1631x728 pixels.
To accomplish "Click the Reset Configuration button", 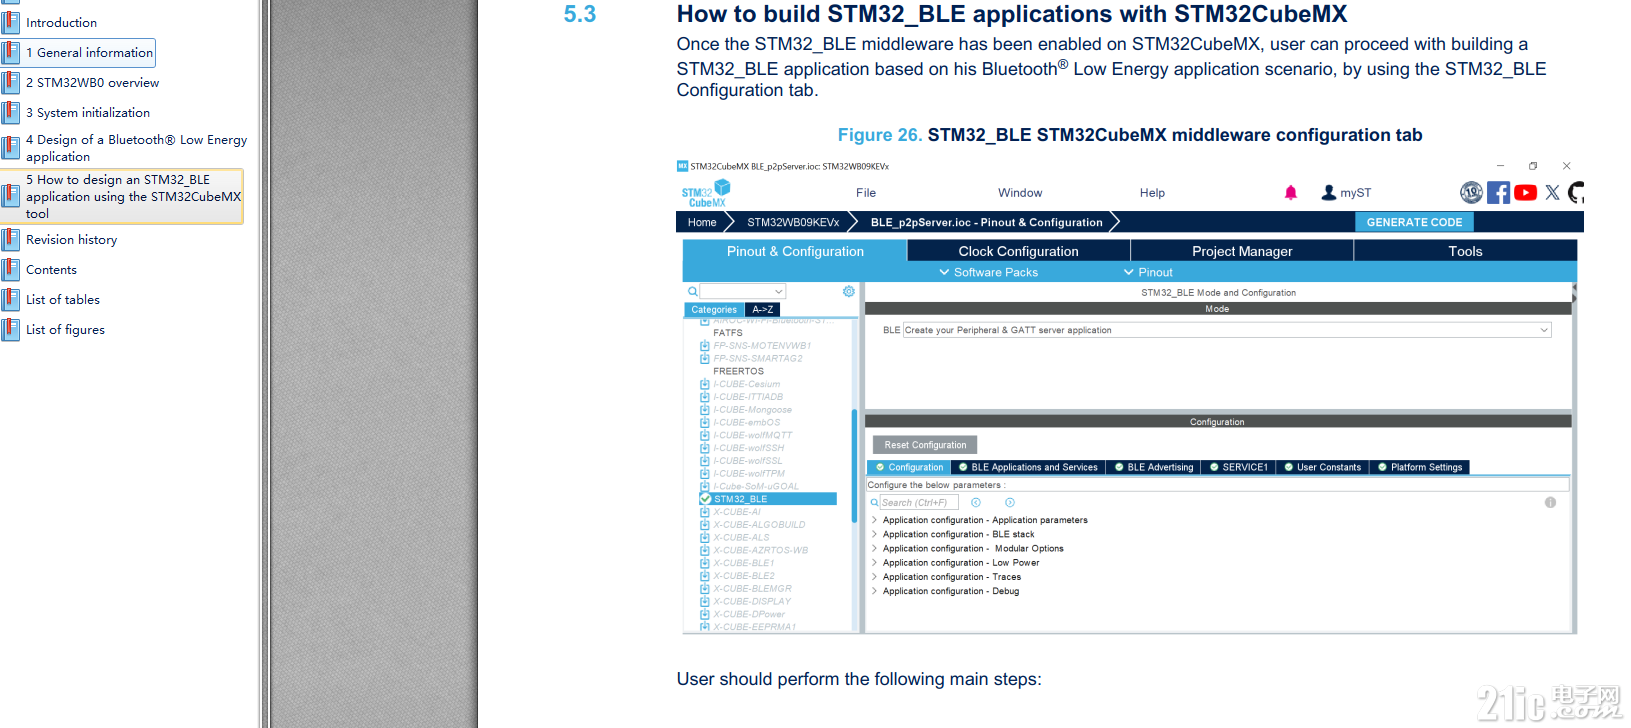I will [925, 445].
